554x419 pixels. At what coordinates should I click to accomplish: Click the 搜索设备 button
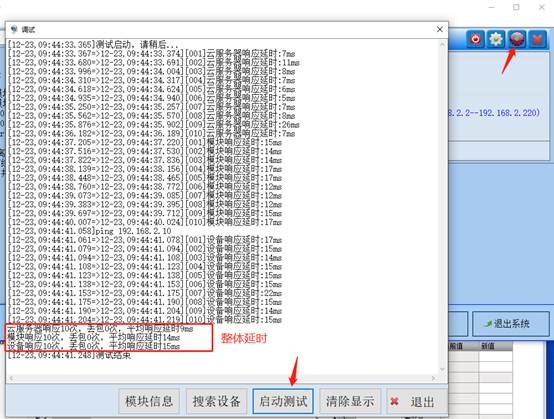coord(216,401)
